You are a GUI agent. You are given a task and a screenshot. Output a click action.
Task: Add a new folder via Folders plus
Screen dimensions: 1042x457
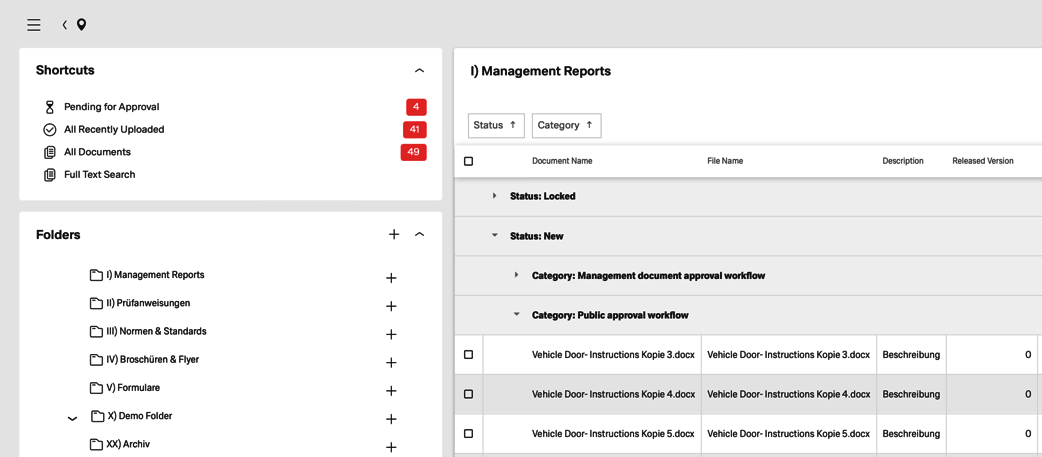click(x=394, y=234)
